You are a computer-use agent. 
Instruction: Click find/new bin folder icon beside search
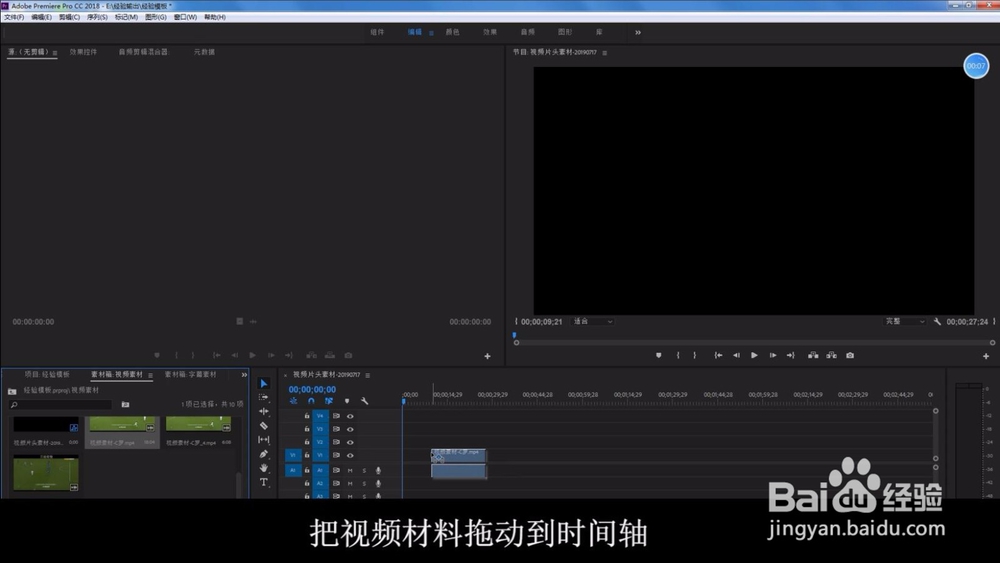tap(125, 404)
